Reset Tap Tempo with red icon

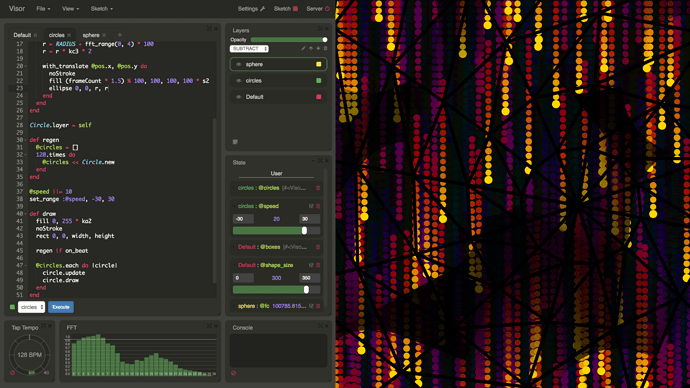pyautogui.click(x=12, y=373)
